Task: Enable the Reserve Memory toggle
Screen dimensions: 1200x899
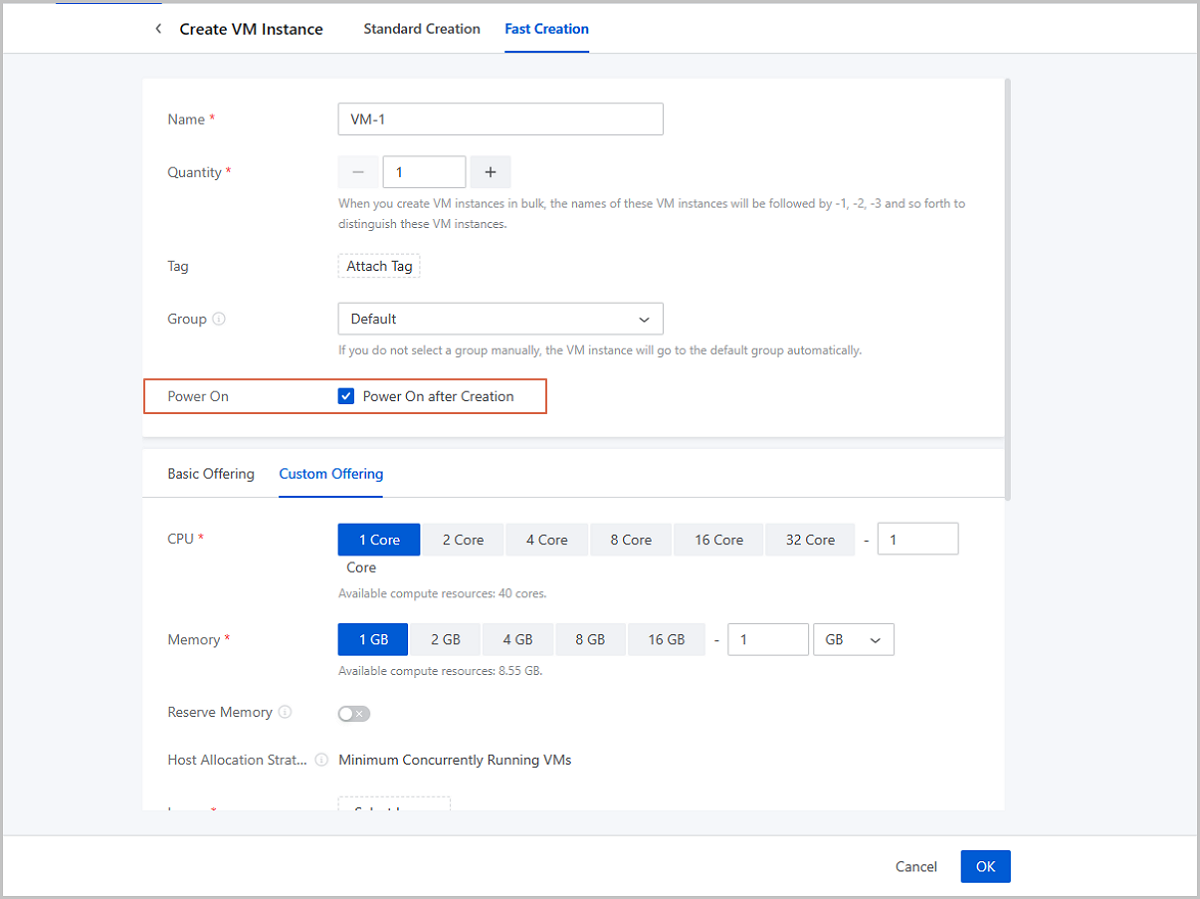Action: pyautogui.click(x=354, y=713)
